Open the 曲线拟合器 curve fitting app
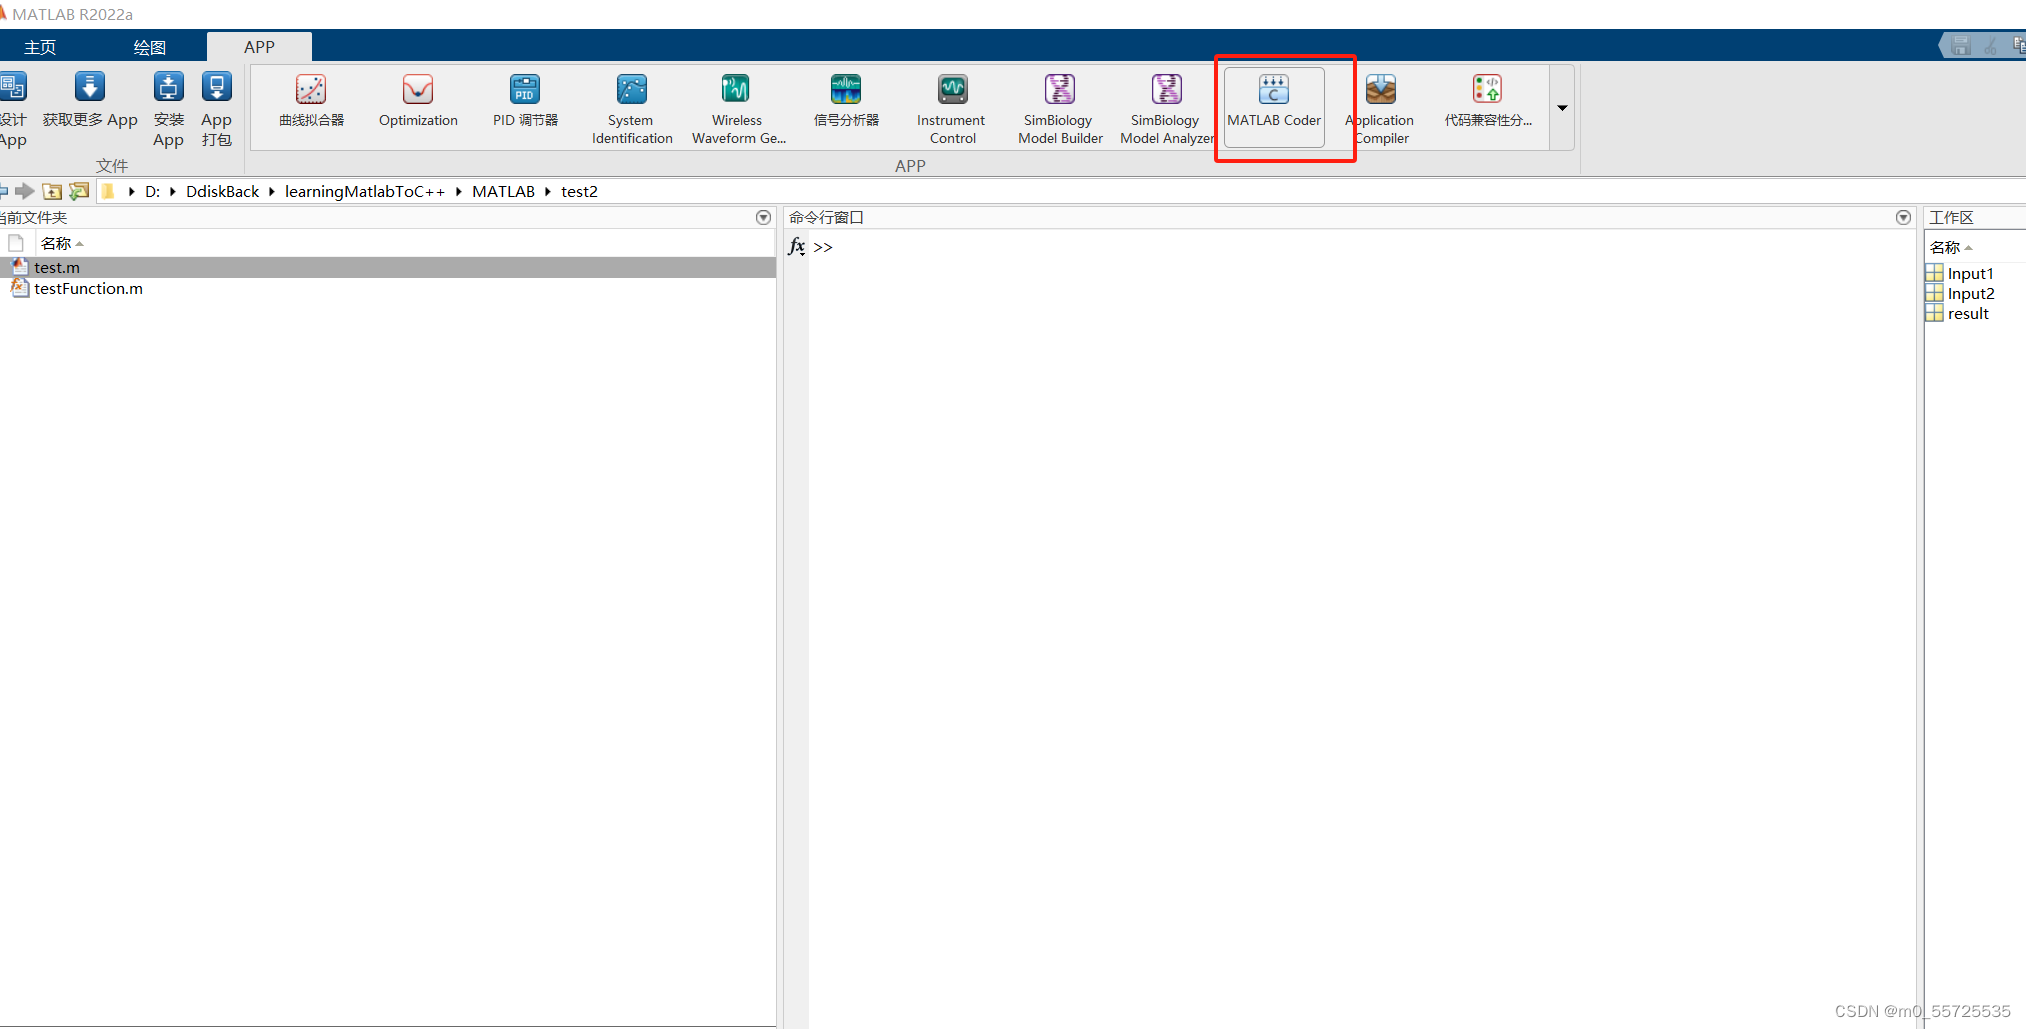Screen dimensions: 2026x1029 click(310, 105)
